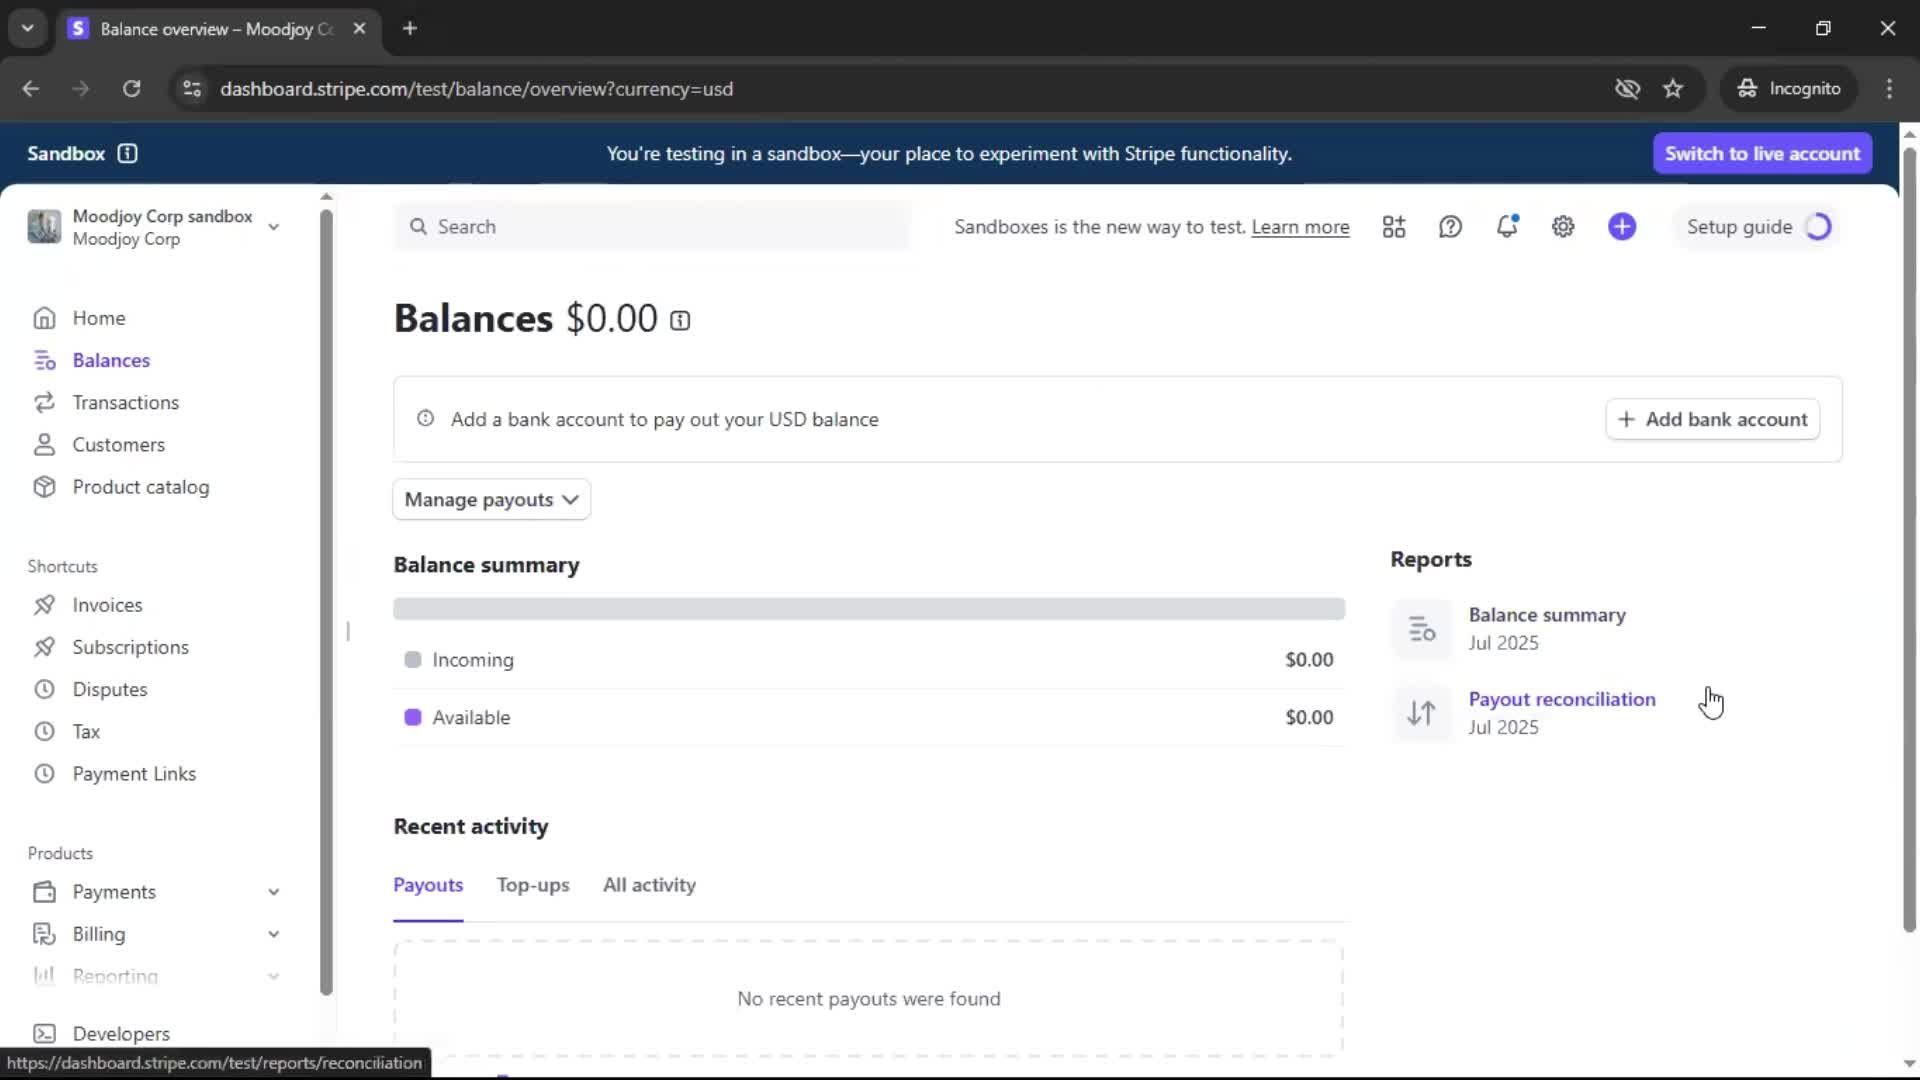This screenshot has height=1080, width=1920.
Task: Bookmark this page with star icon
Action: click(1673, 89)
